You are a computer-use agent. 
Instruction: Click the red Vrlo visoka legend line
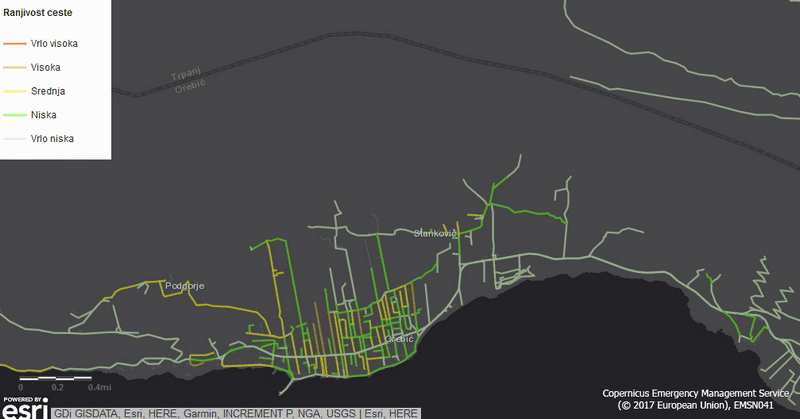[x=15, y=44]
